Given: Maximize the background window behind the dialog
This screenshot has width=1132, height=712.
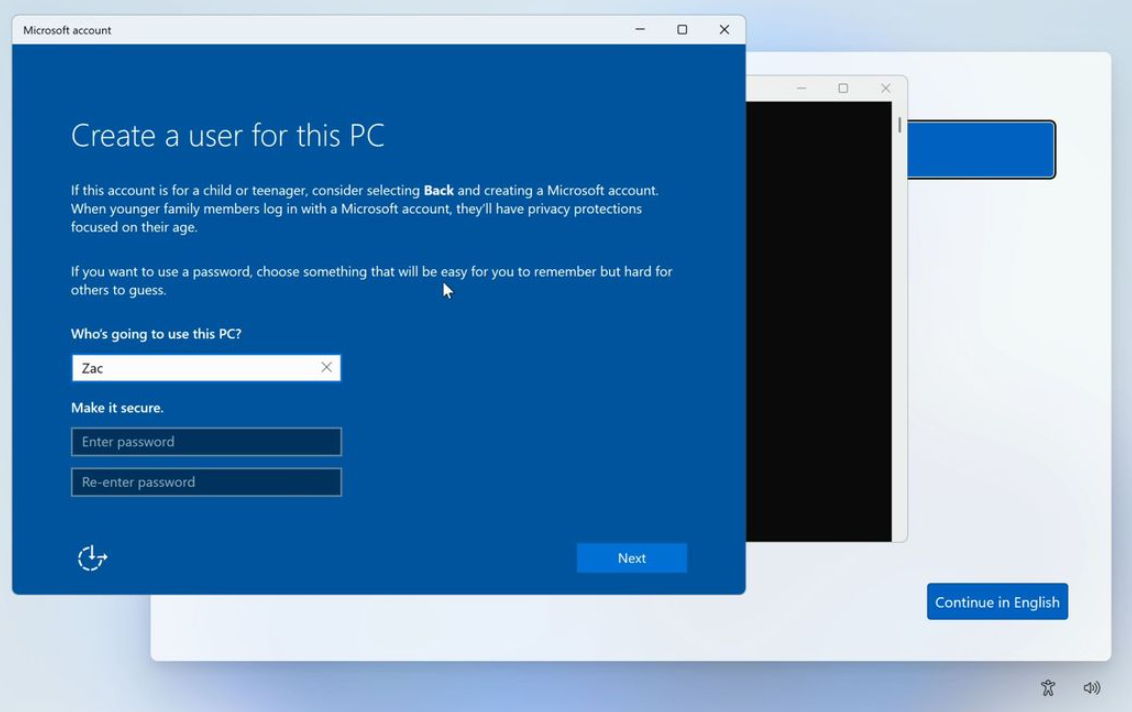Looking at the screenshot, I should (x=843, y=88).
